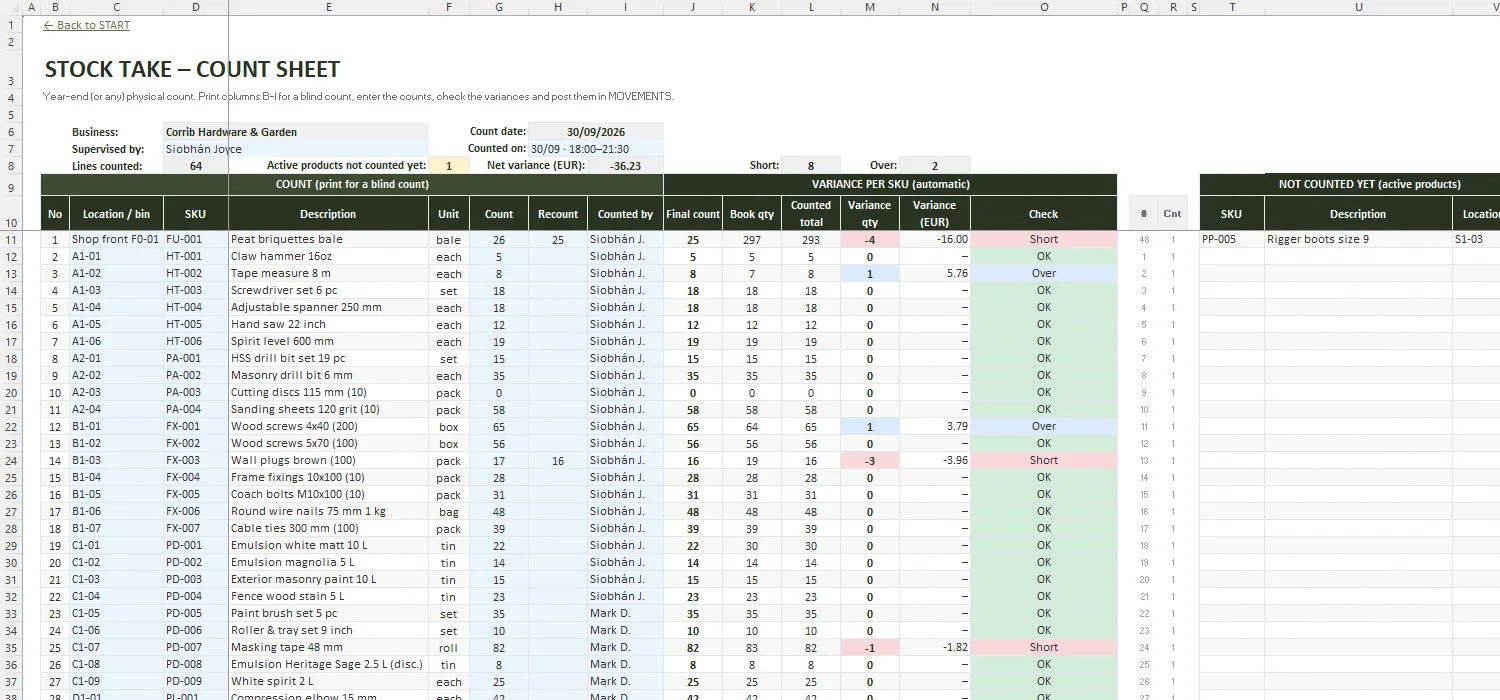Select the Active products not counted yet value 1
Screen dimensions: 1500x700
(449, 166)
